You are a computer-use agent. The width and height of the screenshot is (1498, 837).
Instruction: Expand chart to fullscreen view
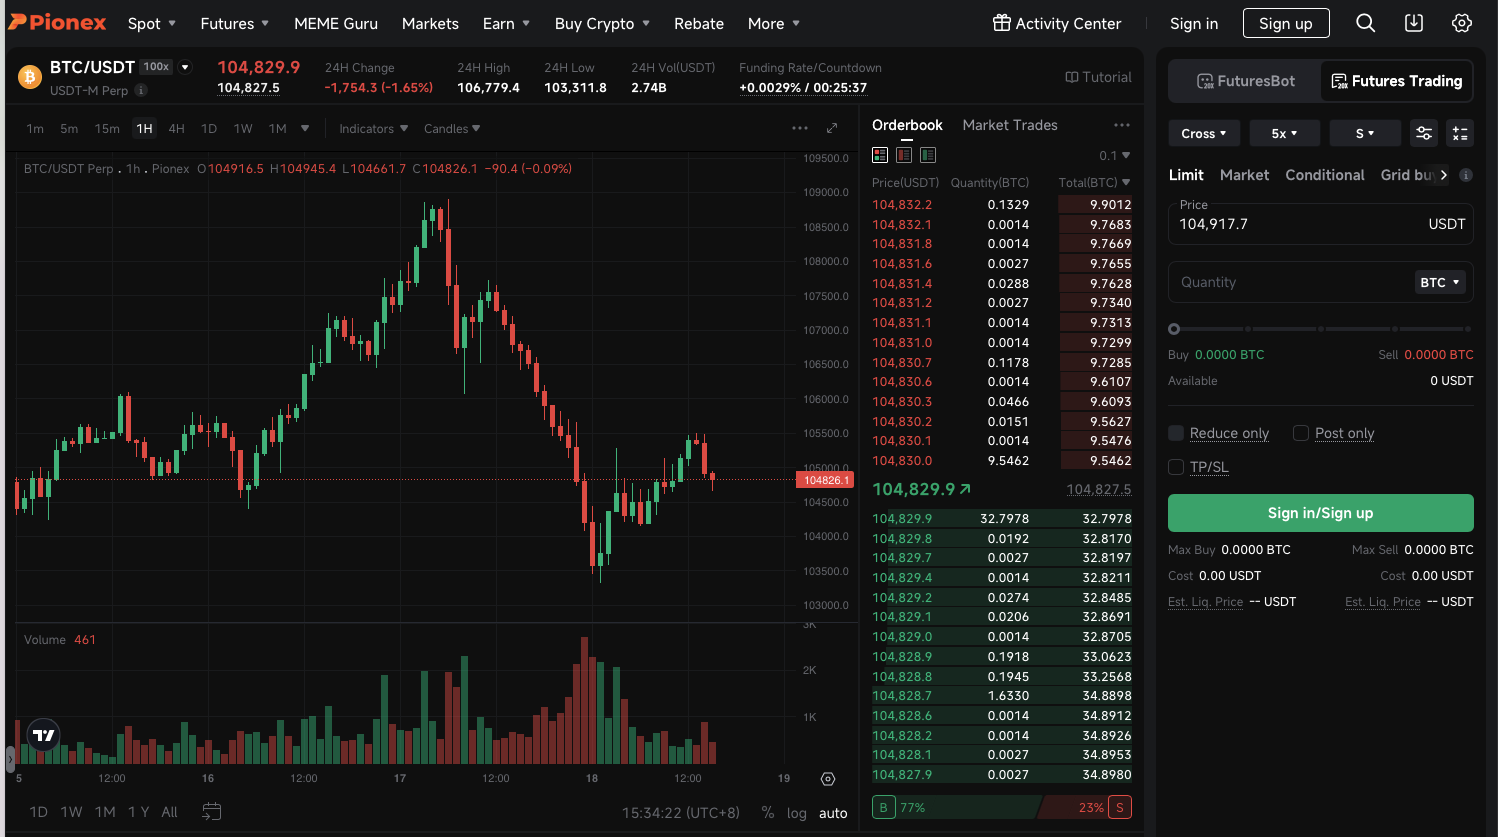click(x=832, y=128)
